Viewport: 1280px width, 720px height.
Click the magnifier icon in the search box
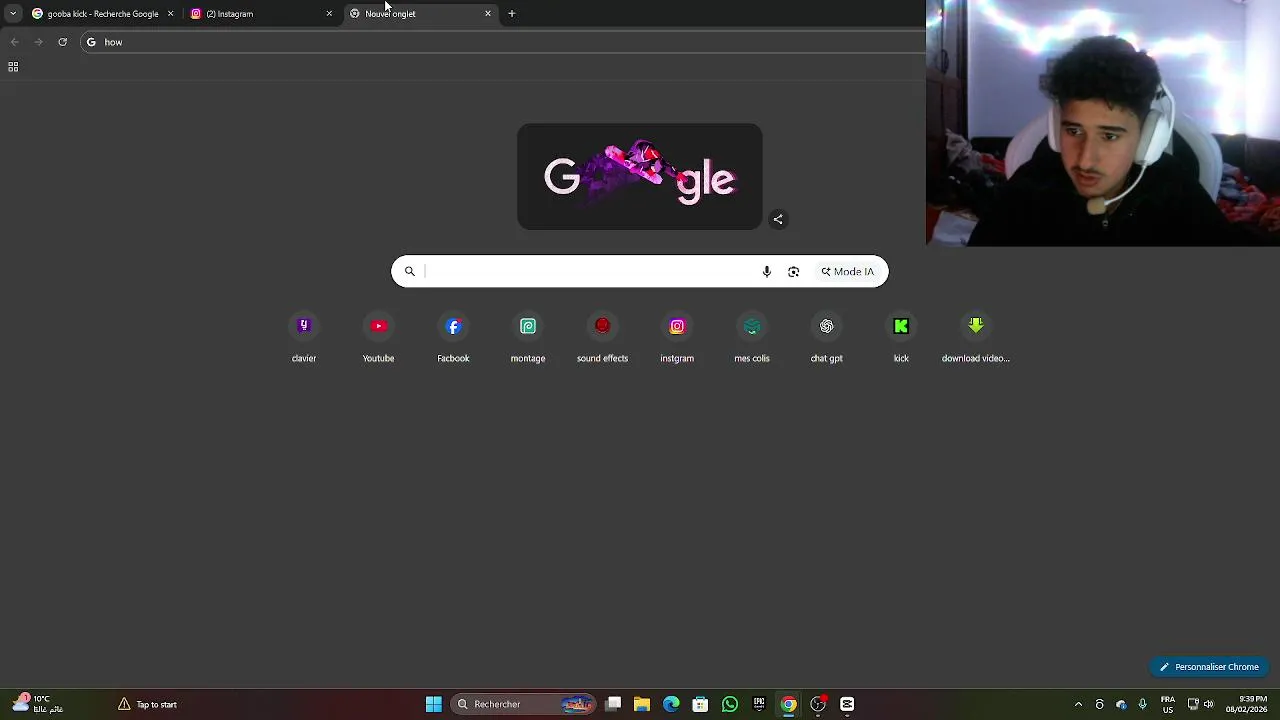tap(409, 271)
